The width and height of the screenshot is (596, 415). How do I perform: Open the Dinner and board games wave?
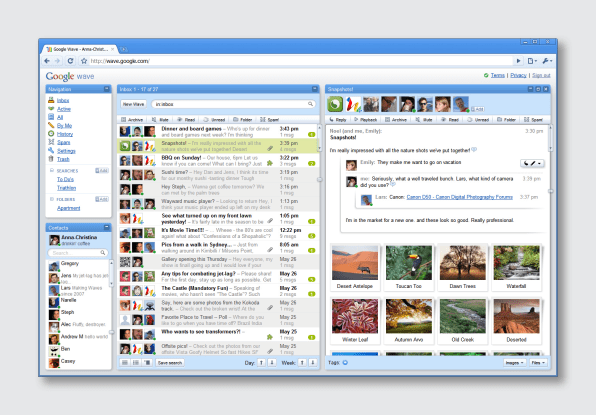pos(218,131)
